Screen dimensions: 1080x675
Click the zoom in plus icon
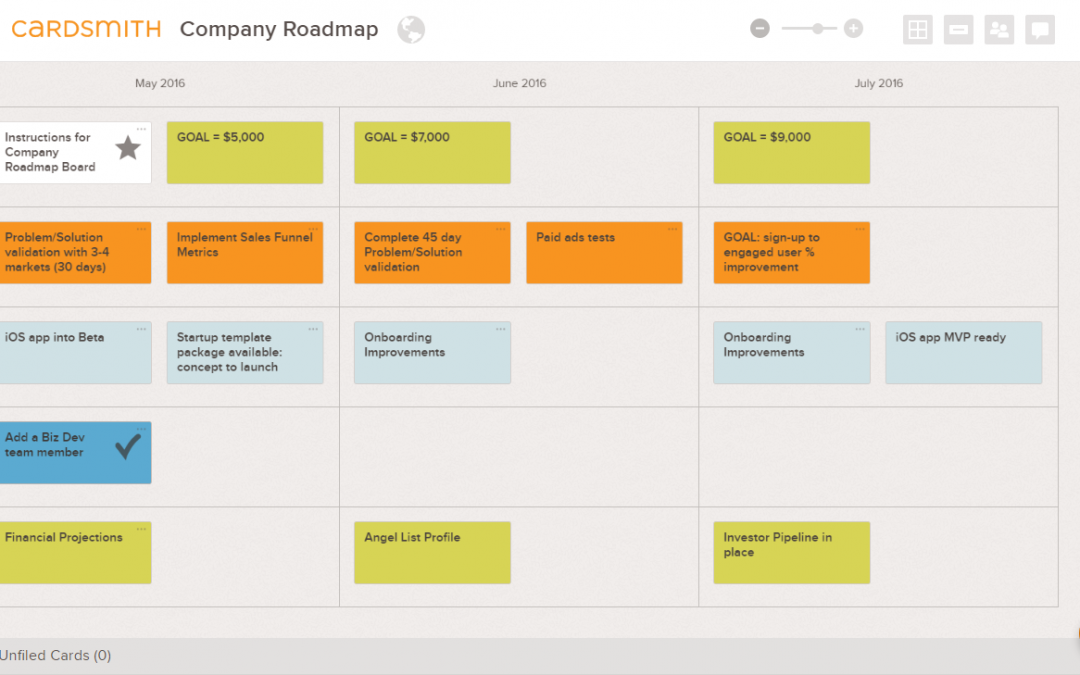[x=853, y=28]
